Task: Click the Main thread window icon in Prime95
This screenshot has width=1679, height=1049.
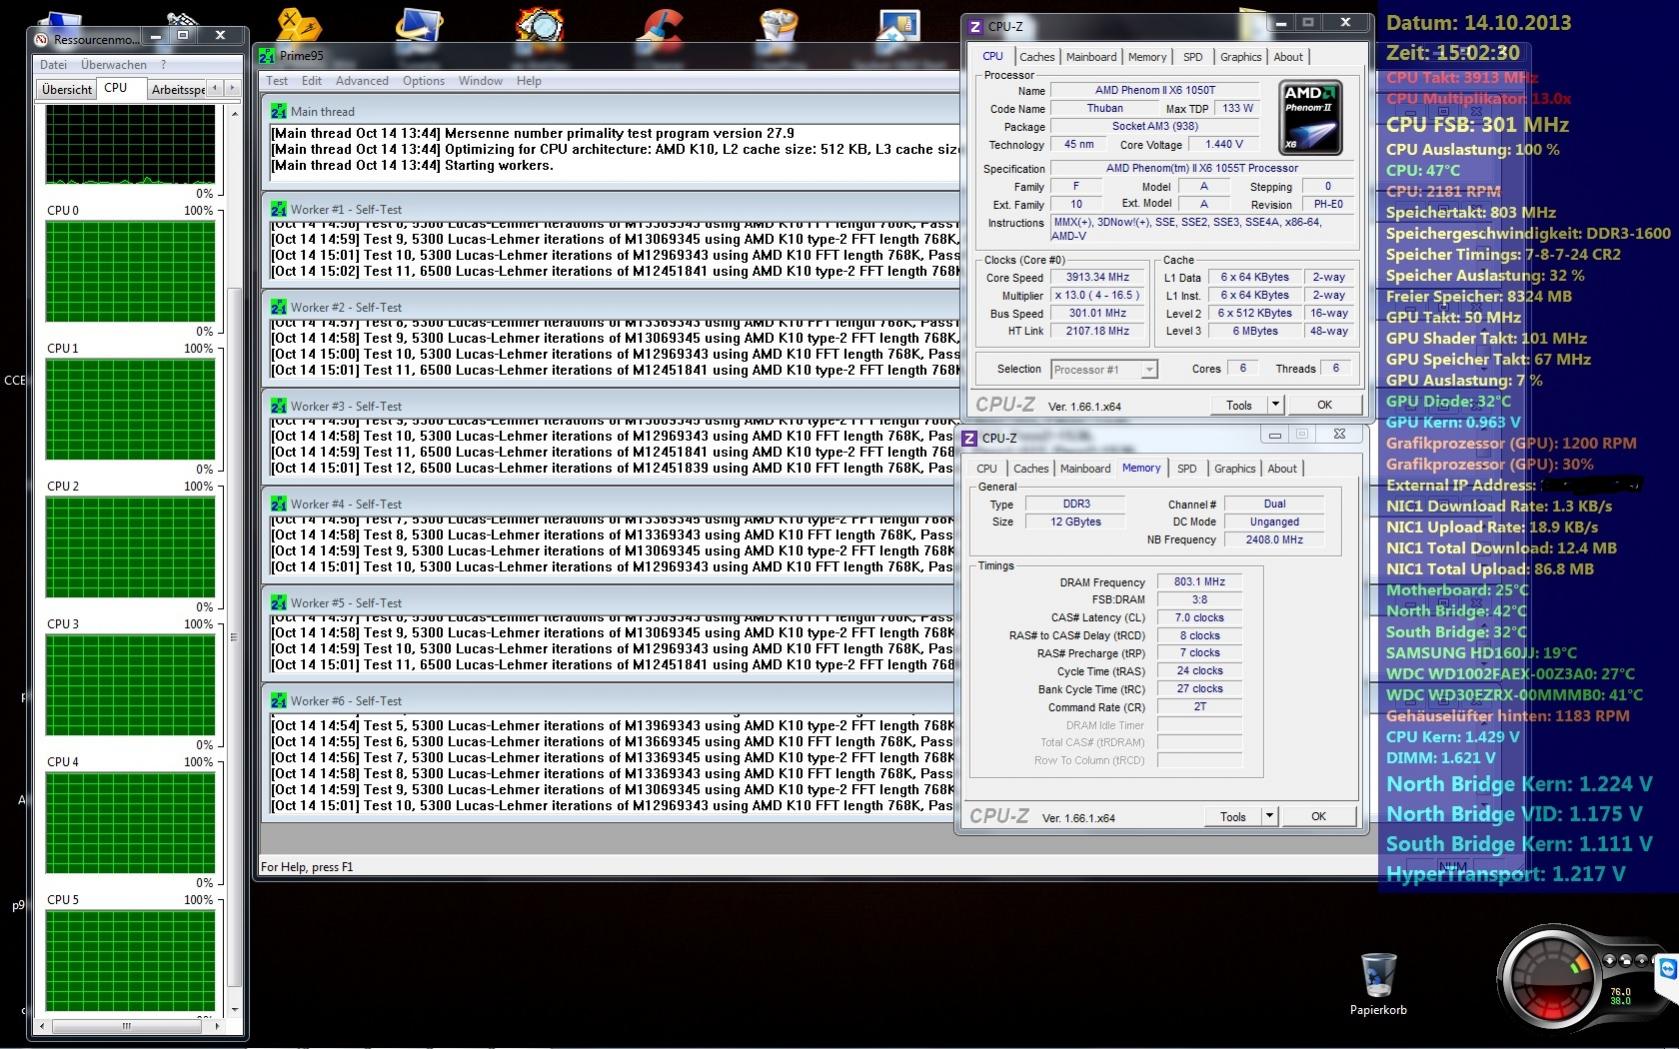Action: tap(278, 111)
